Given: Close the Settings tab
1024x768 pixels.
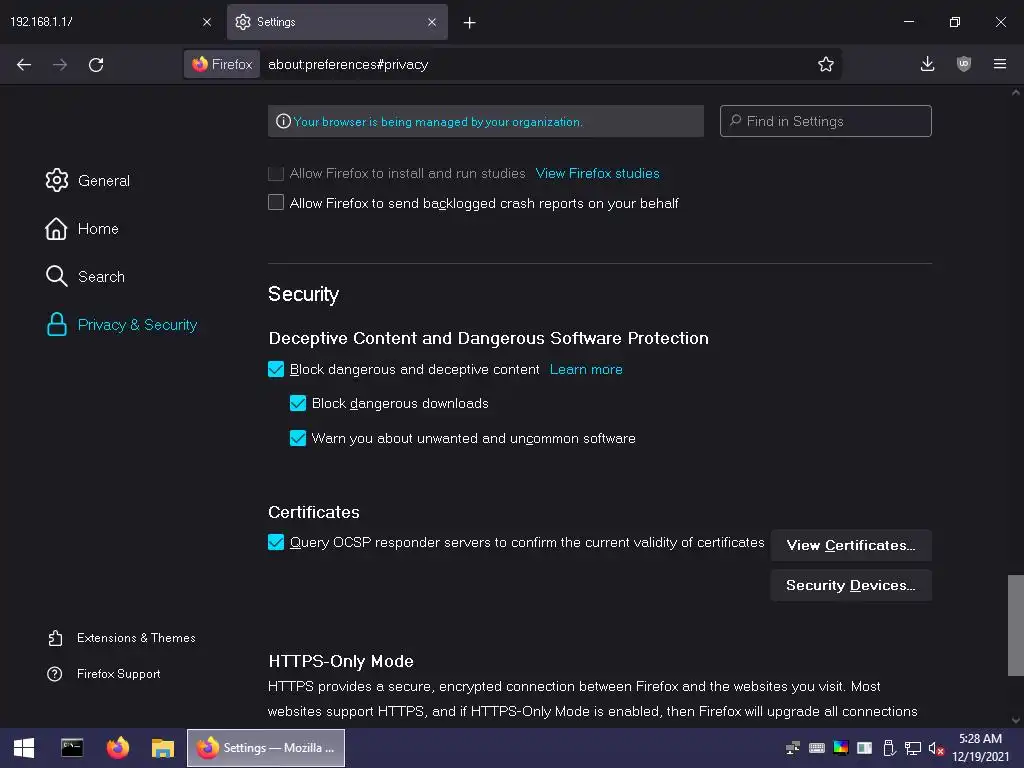Looking at the screenshot, I should point(432,22).
